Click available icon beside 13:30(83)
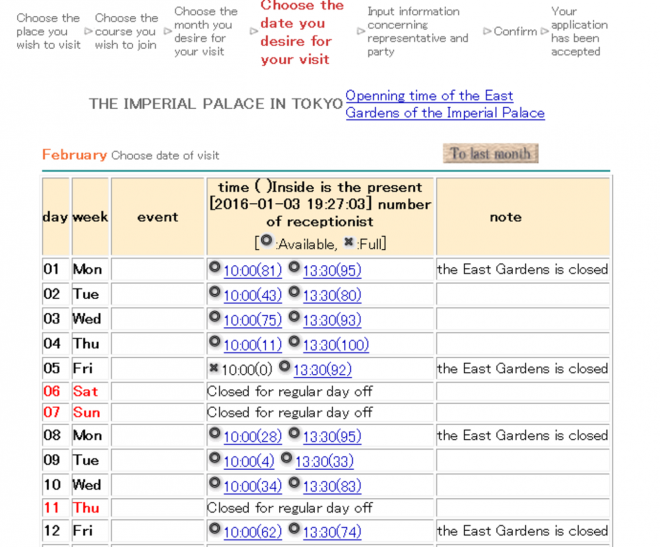The height and width of the screenshot is (547, 660). [294, 483]
